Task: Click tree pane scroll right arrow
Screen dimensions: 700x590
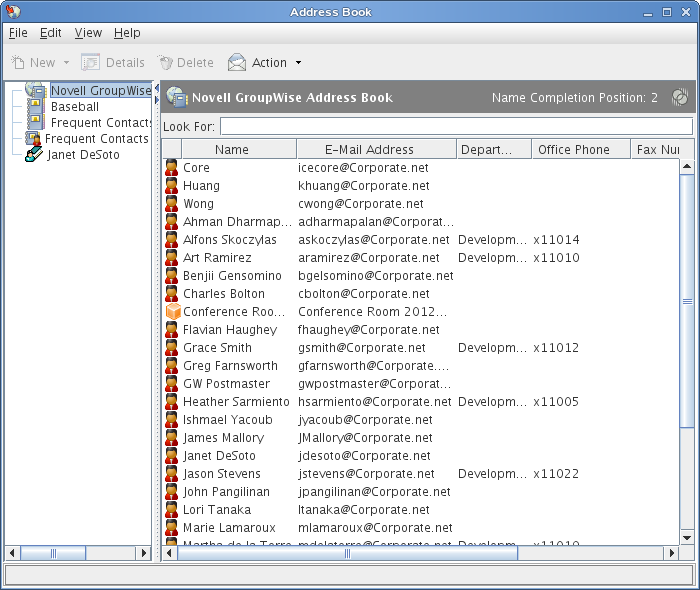Action: point(143,553)
